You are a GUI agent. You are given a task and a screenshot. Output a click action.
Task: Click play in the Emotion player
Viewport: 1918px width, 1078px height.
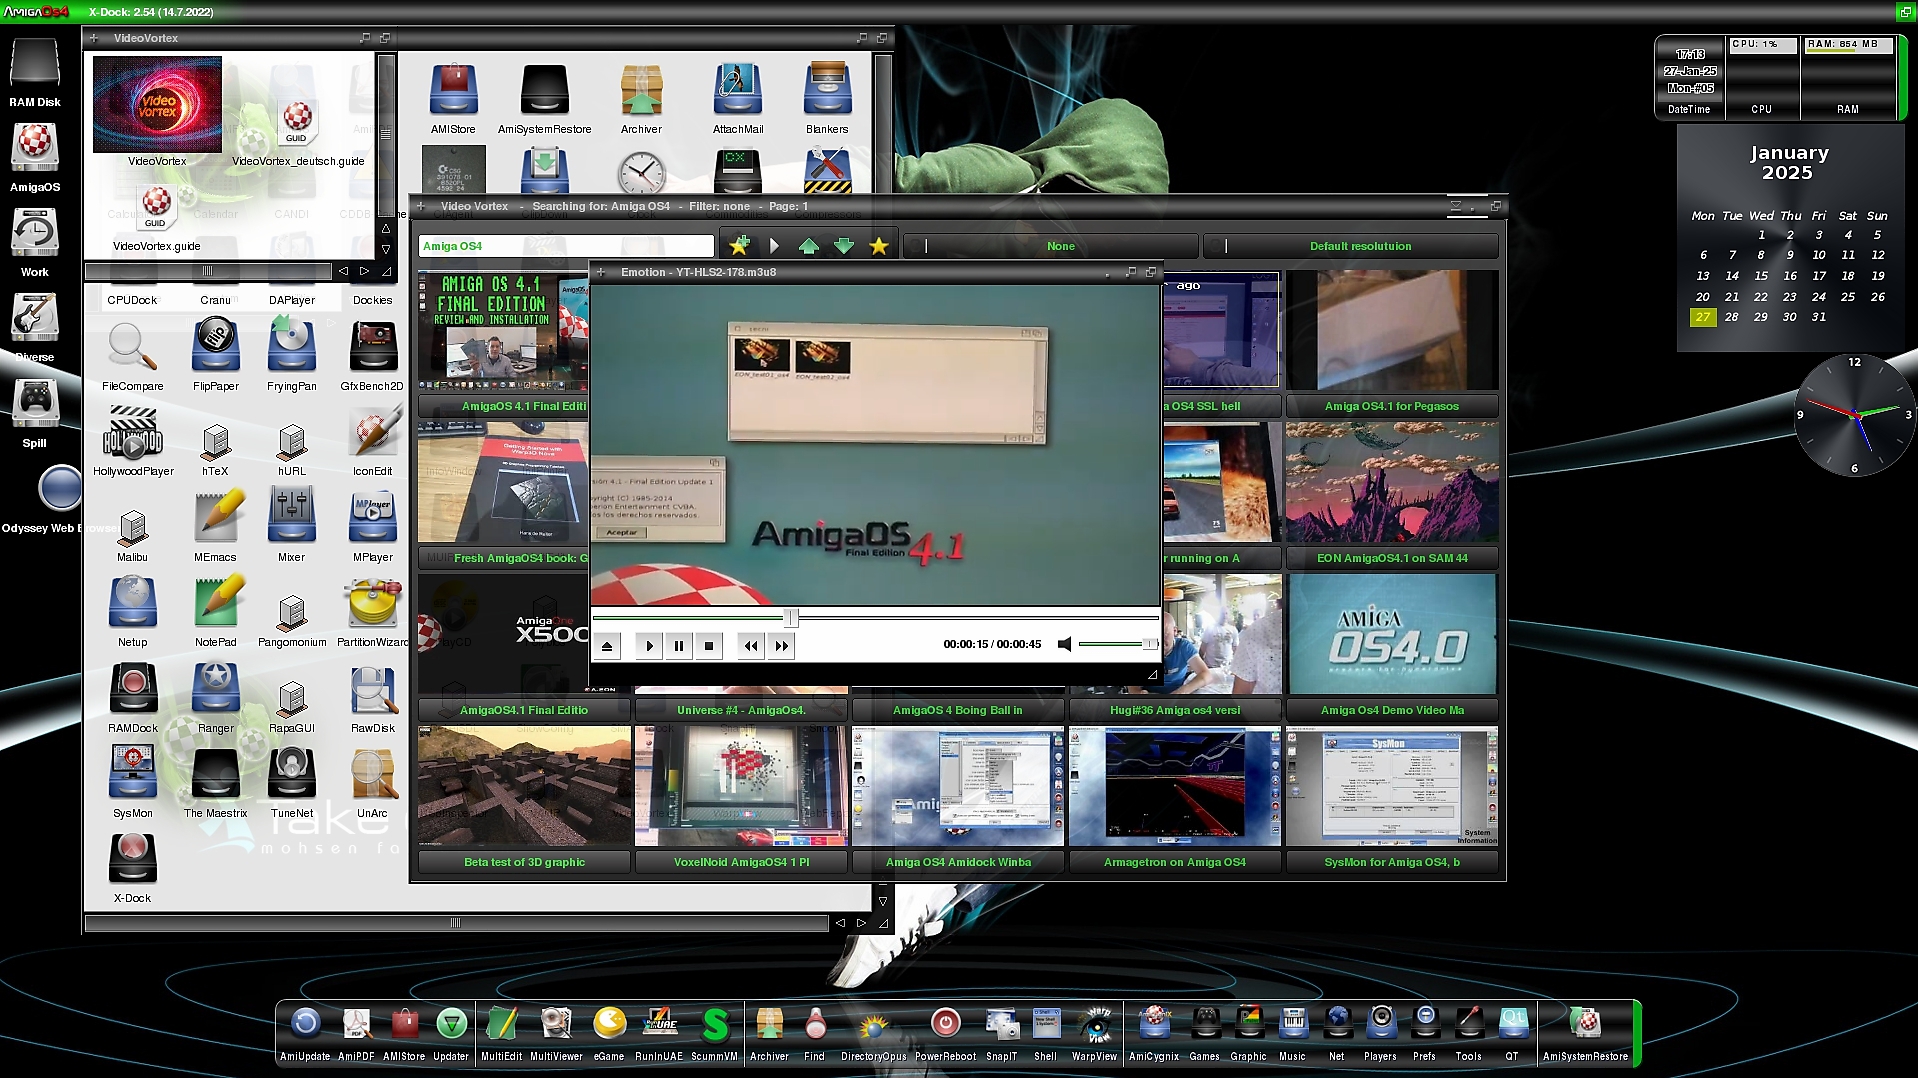[649, 646]
